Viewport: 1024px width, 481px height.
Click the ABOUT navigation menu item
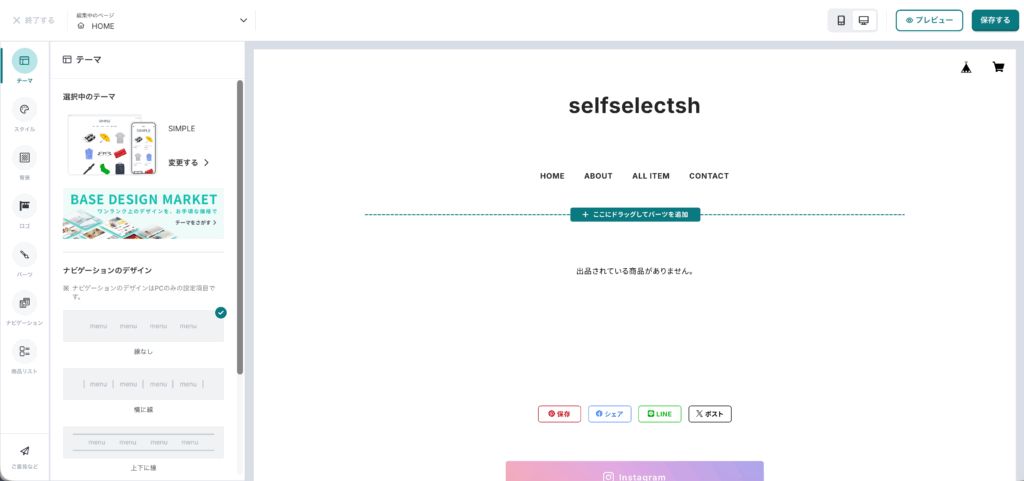[x=598, y=176]
